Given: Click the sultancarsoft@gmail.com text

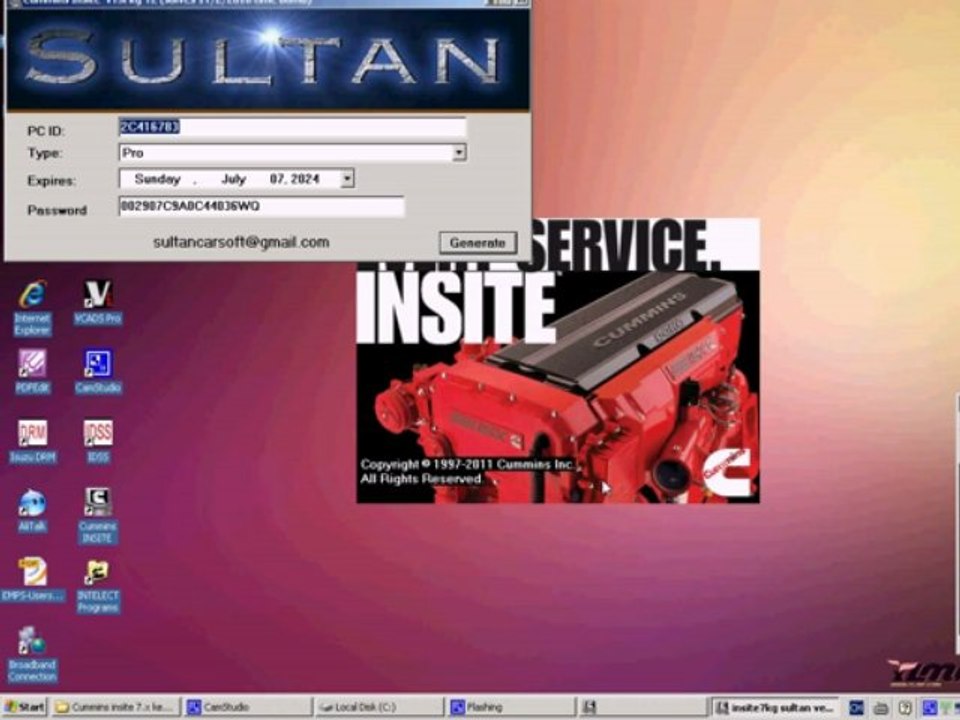Looking at the screenshot, I should (241, 242).
